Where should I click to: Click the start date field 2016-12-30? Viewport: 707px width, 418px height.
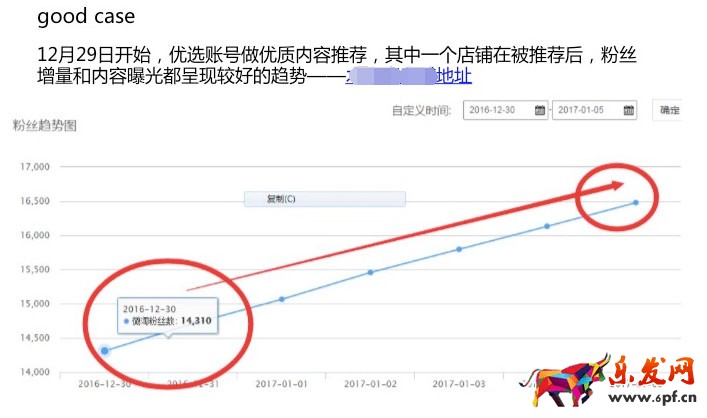coord(499,110)
